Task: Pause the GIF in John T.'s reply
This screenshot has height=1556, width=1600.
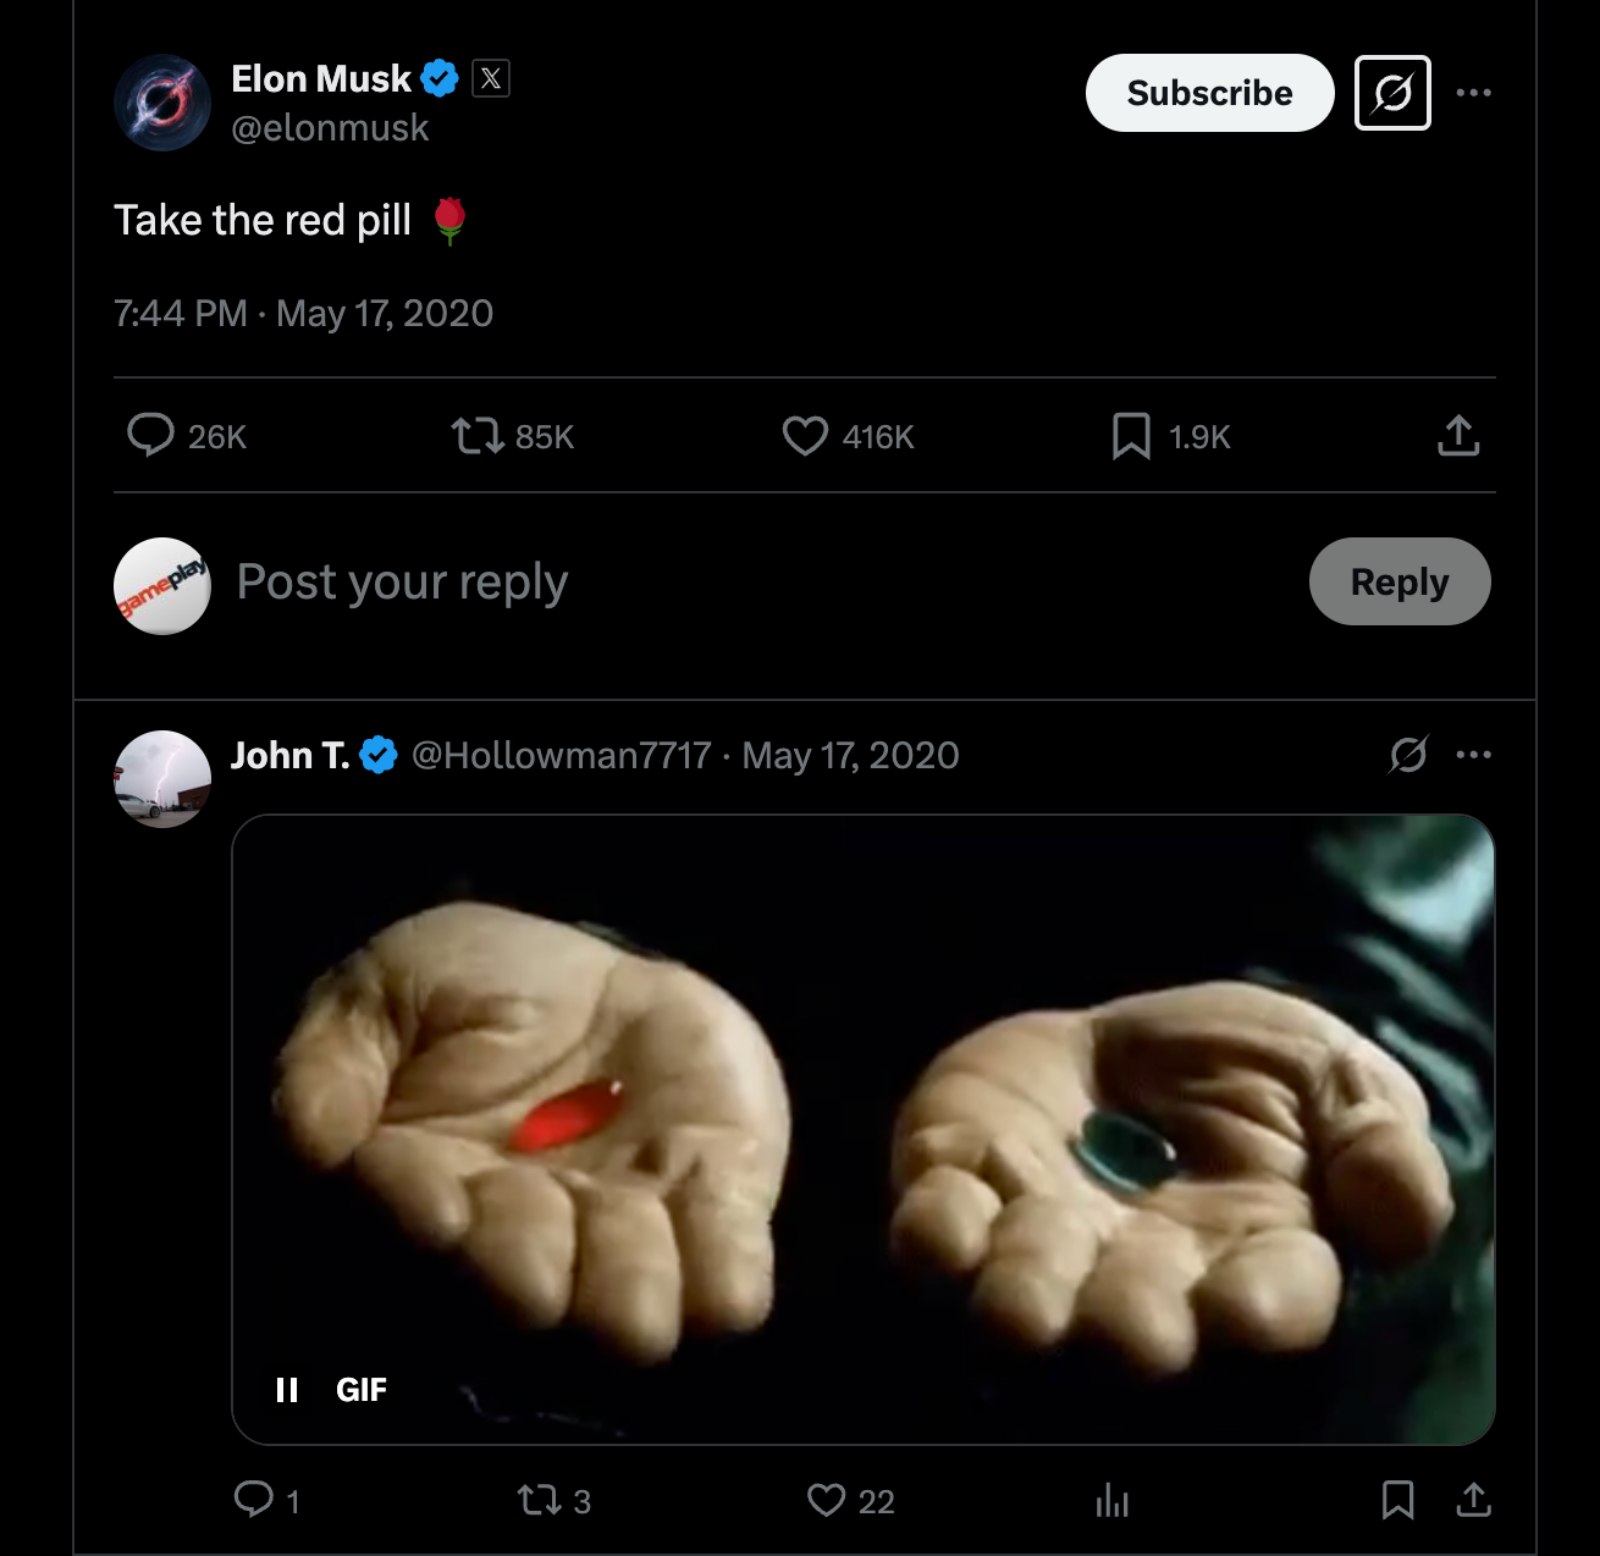Action: tap(287, 1389)
